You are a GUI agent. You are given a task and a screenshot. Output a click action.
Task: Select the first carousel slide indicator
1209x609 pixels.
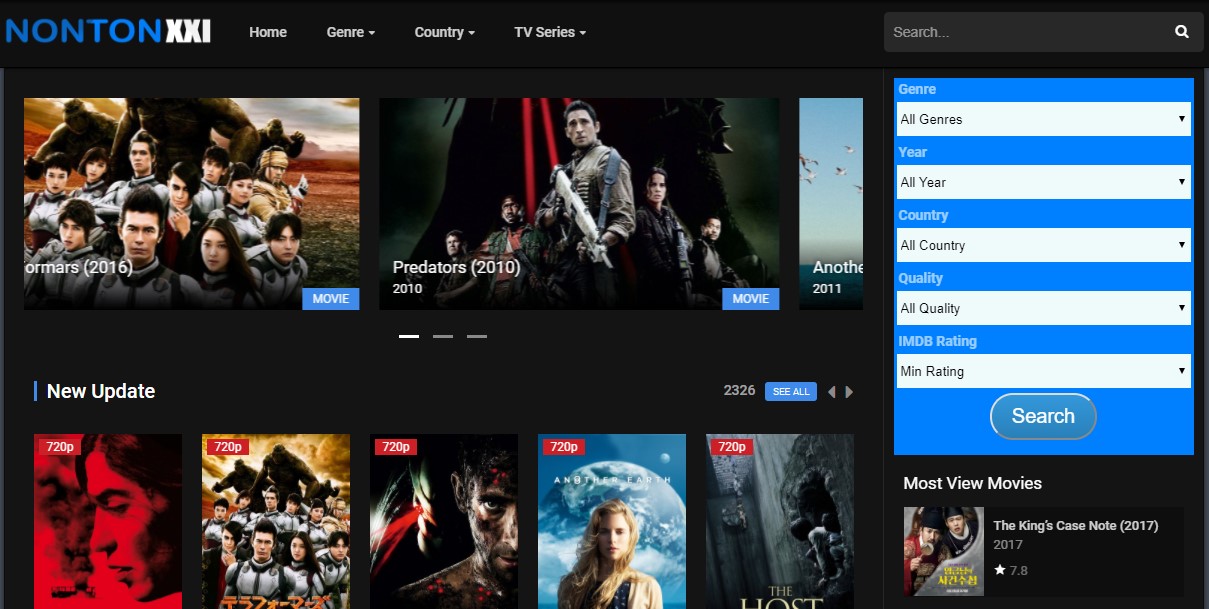click(409, 336)
